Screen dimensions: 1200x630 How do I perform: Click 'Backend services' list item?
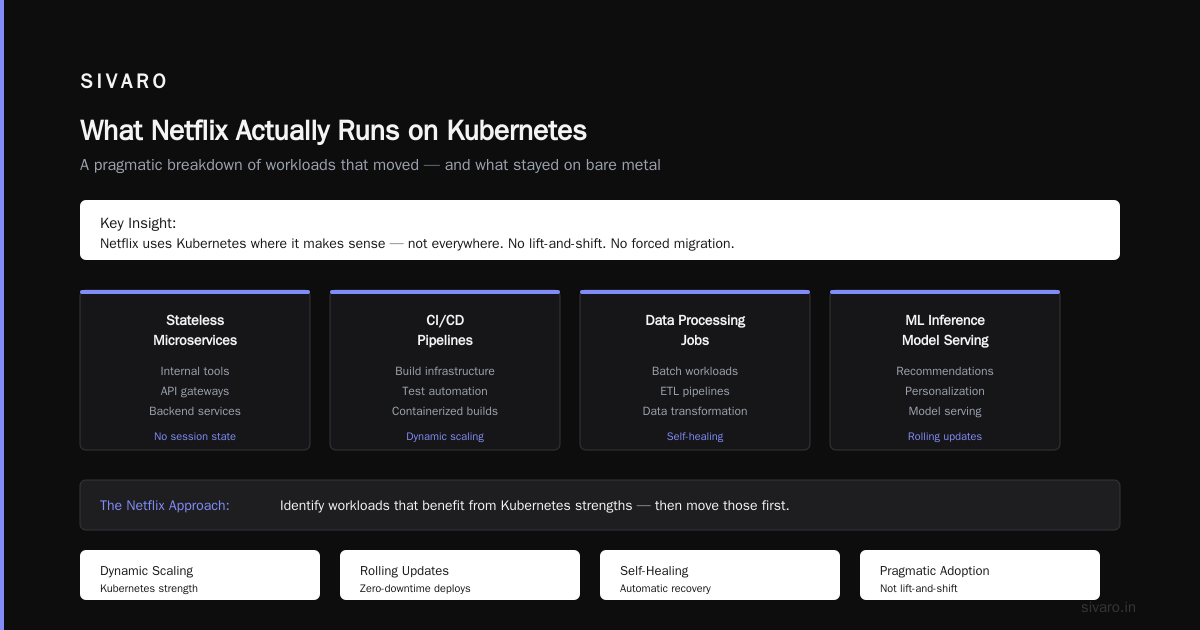195,411
